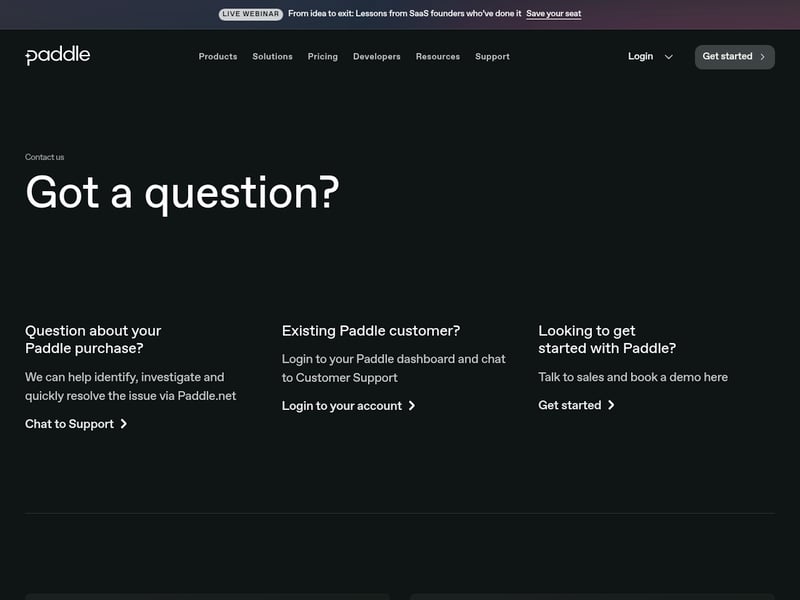800x600 pixels.
Task: Click Question about your Paddle purchase? heading
Action: (x=93, y=339)
